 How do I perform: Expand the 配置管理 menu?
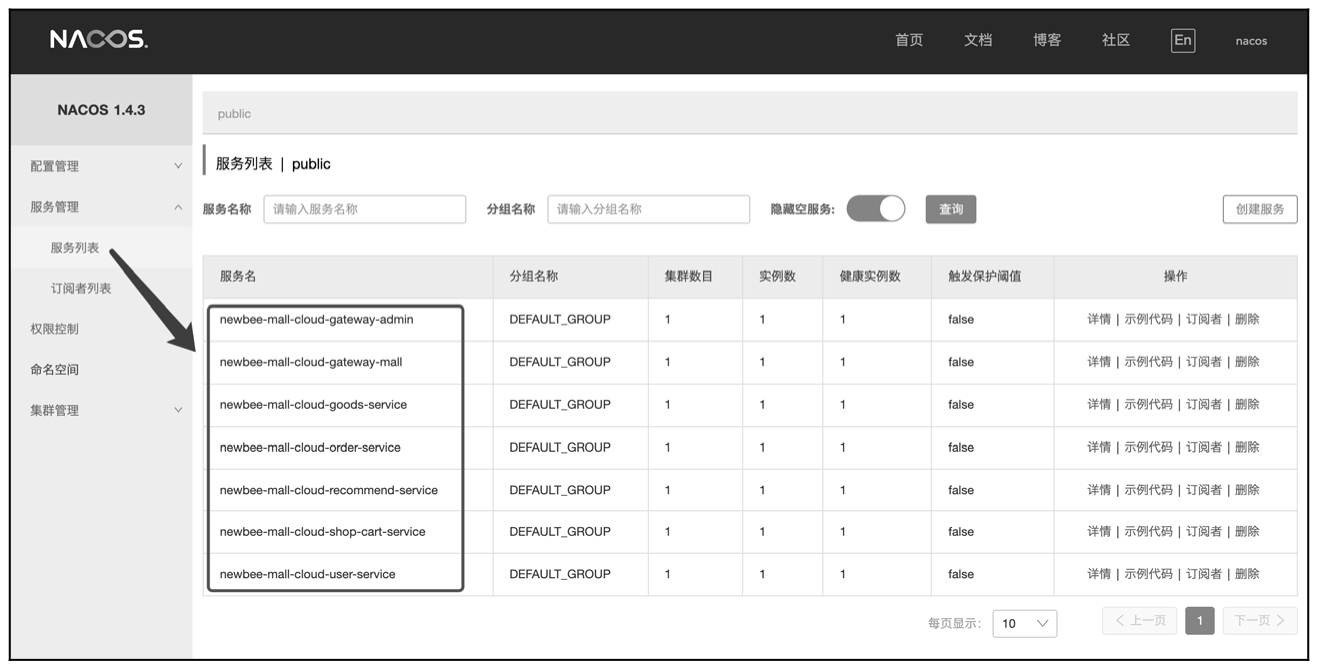click(x=101, y=166)
